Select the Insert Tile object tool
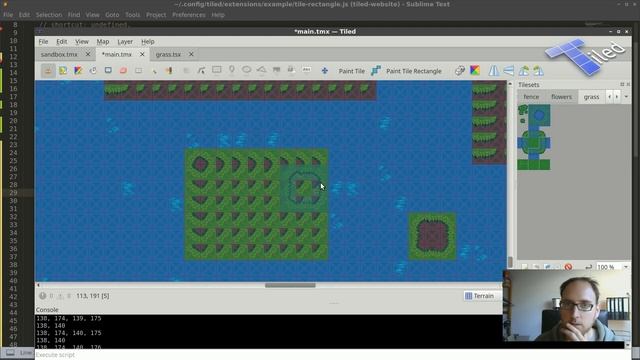Viewport: 640px width, 360px height. click(276, 71)
